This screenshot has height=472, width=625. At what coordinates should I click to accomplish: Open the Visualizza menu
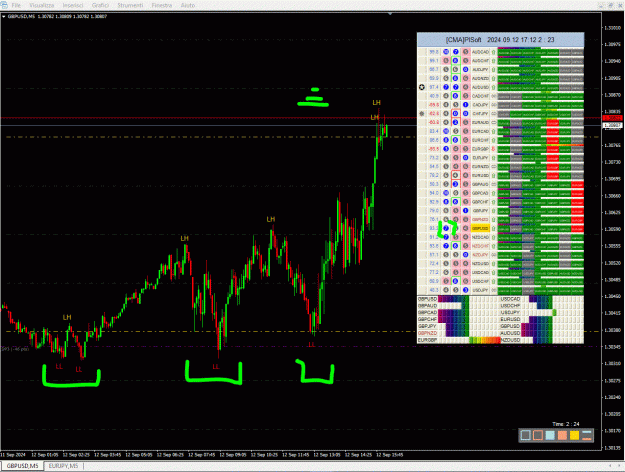click(41, 5)
